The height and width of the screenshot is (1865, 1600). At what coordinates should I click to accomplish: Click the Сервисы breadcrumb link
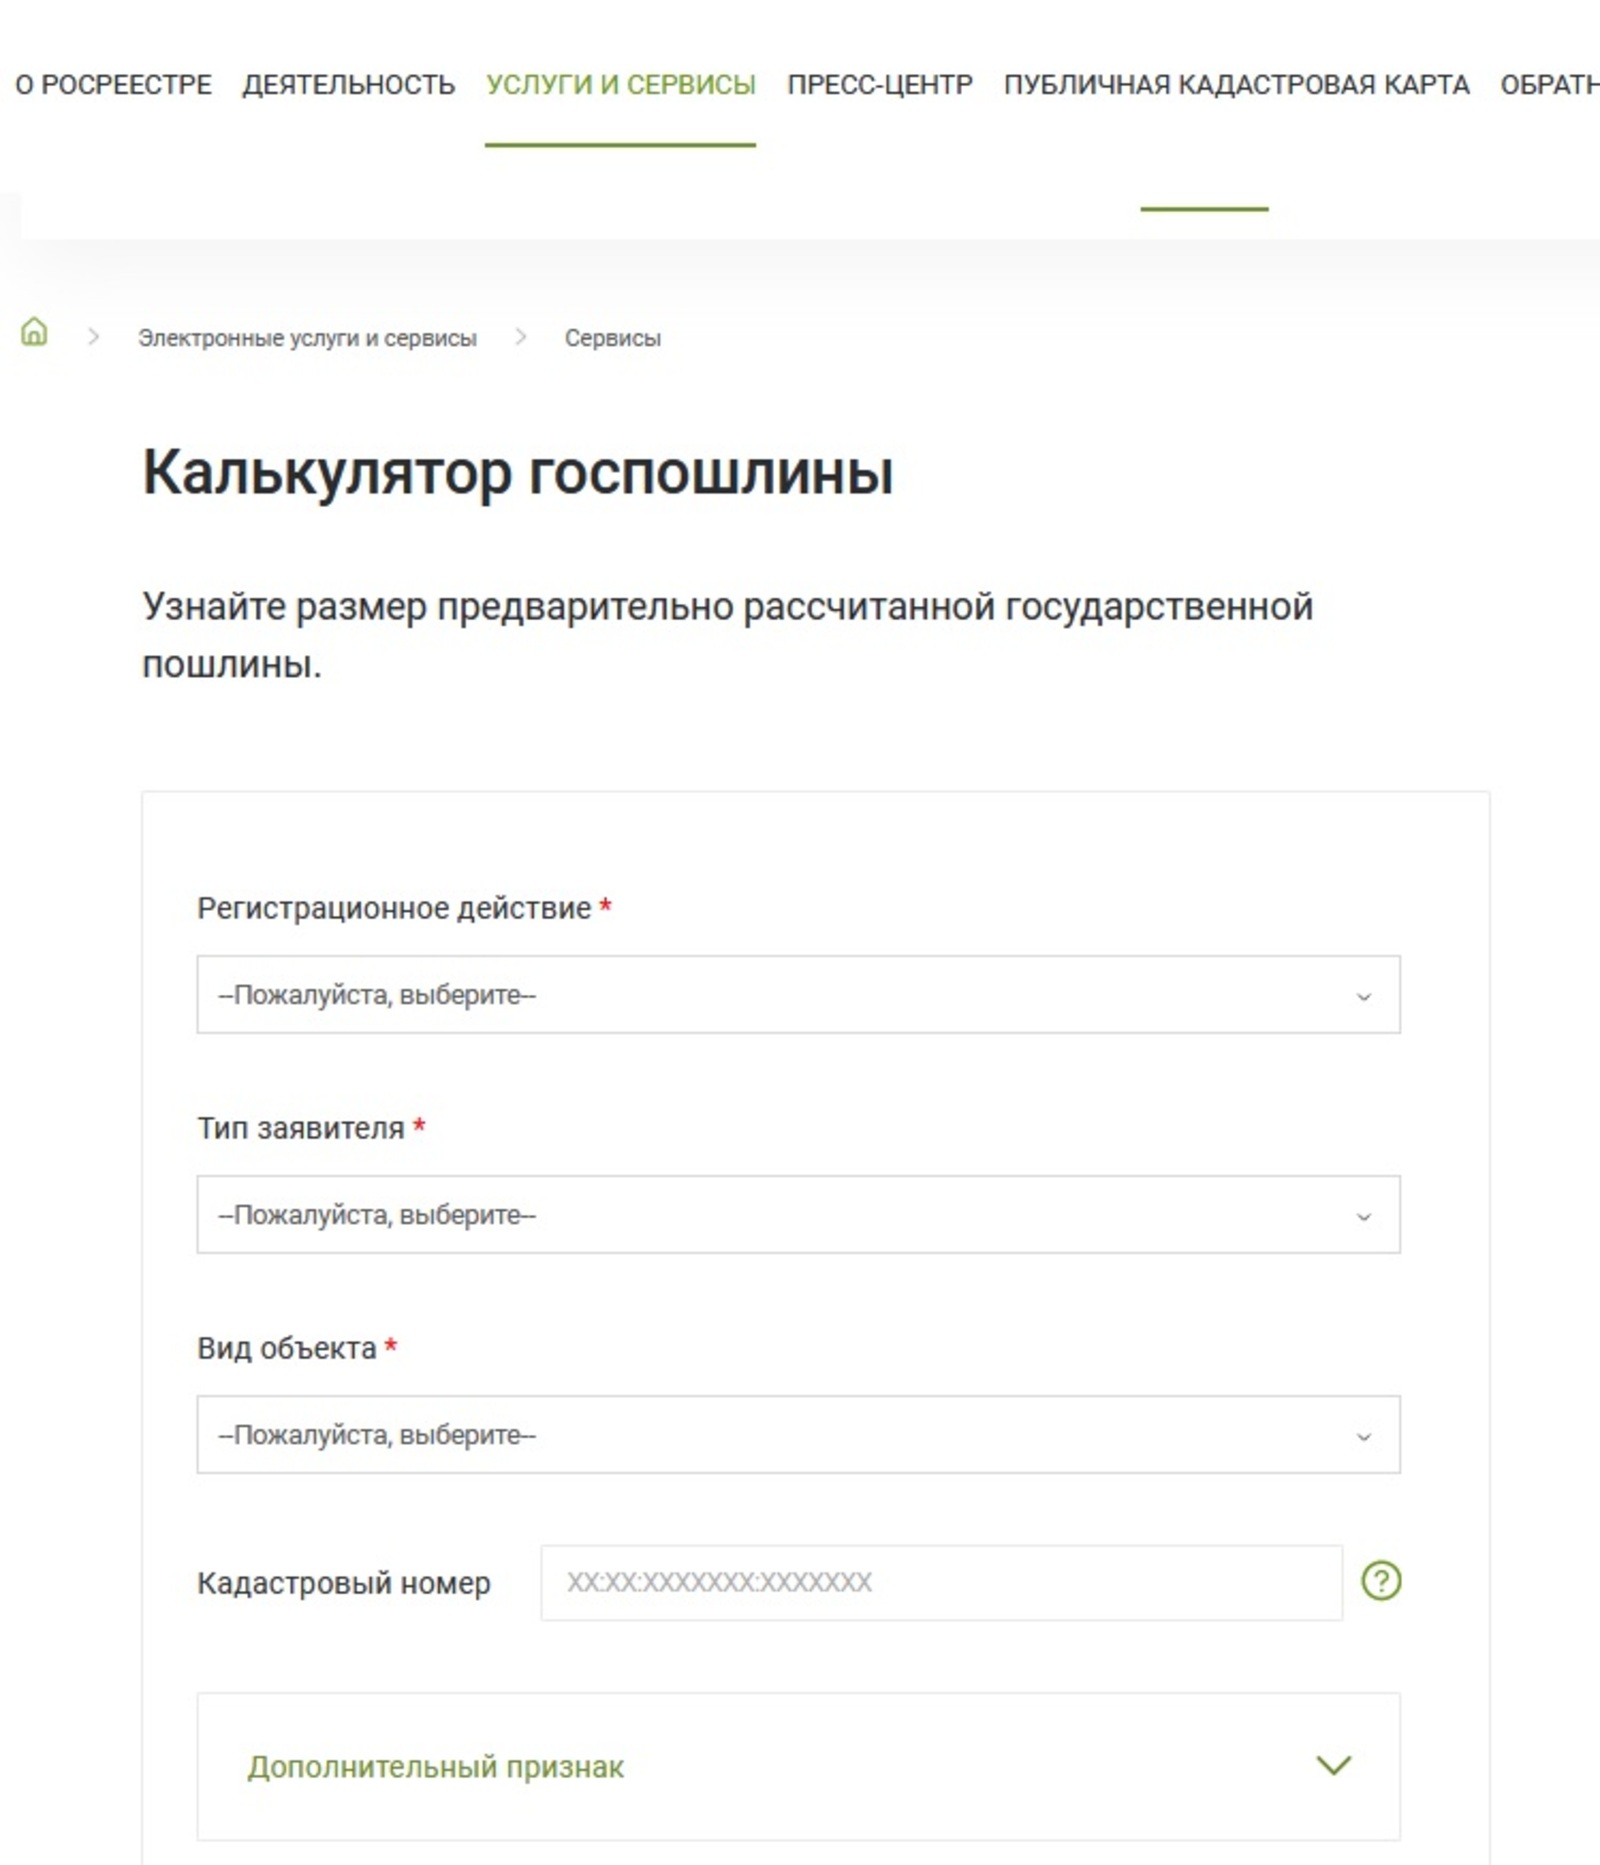[613, 337]
